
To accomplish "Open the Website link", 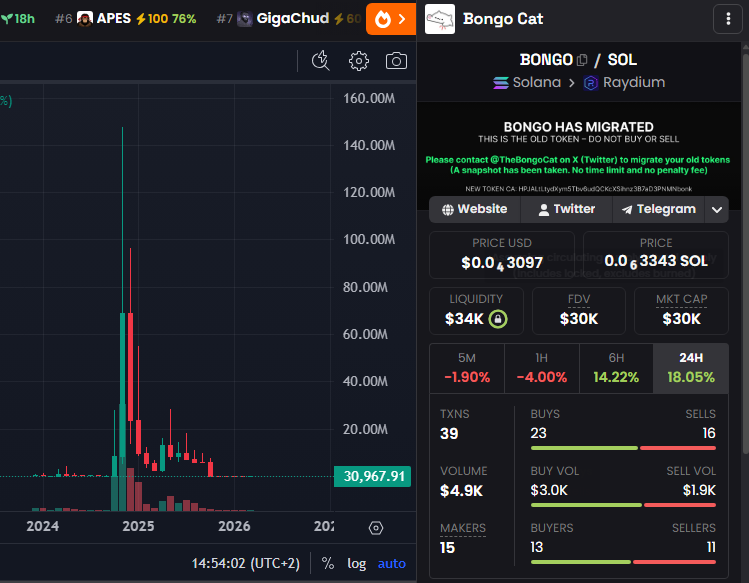I will (475, 209).
